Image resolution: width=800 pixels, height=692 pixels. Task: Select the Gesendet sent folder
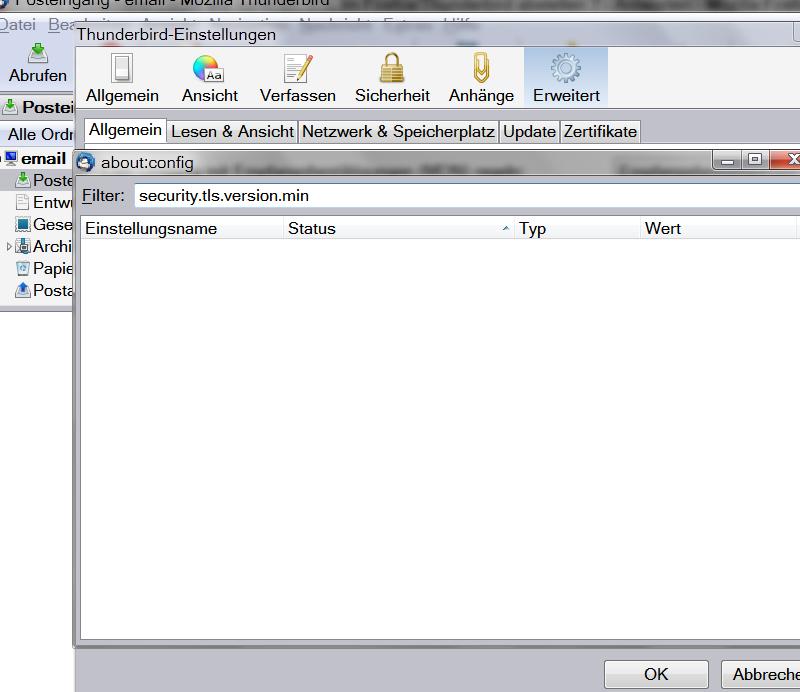pyautogui.click(x=43, y=224)
